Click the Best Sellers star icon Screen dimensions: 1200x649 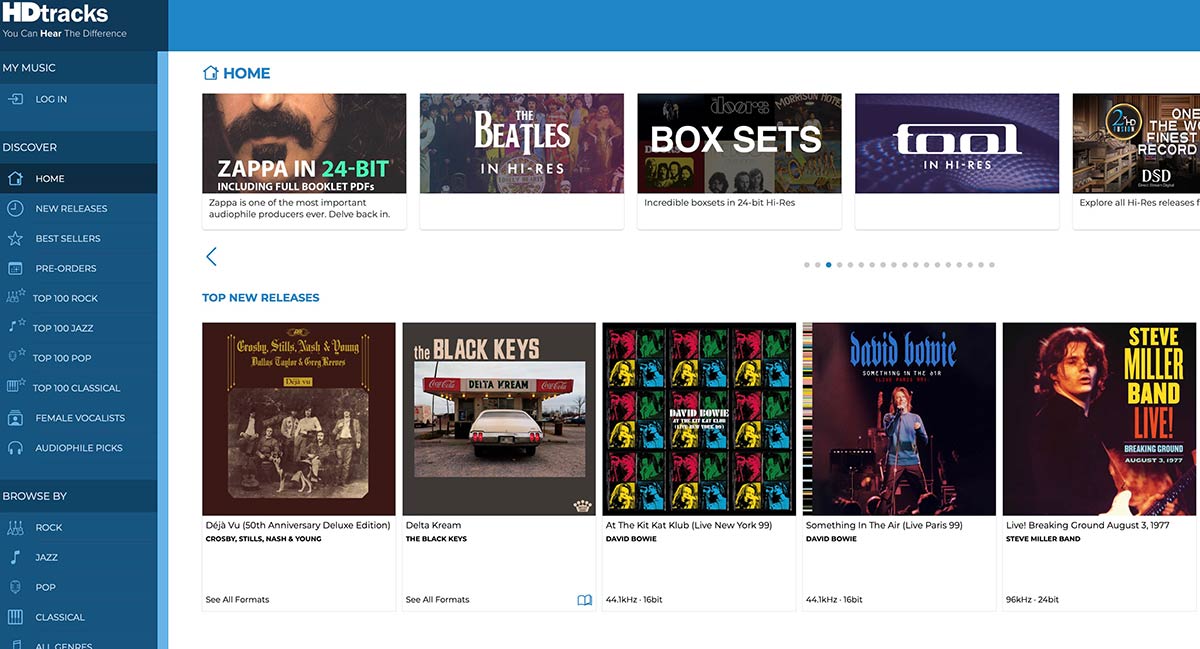coord(15,239)
